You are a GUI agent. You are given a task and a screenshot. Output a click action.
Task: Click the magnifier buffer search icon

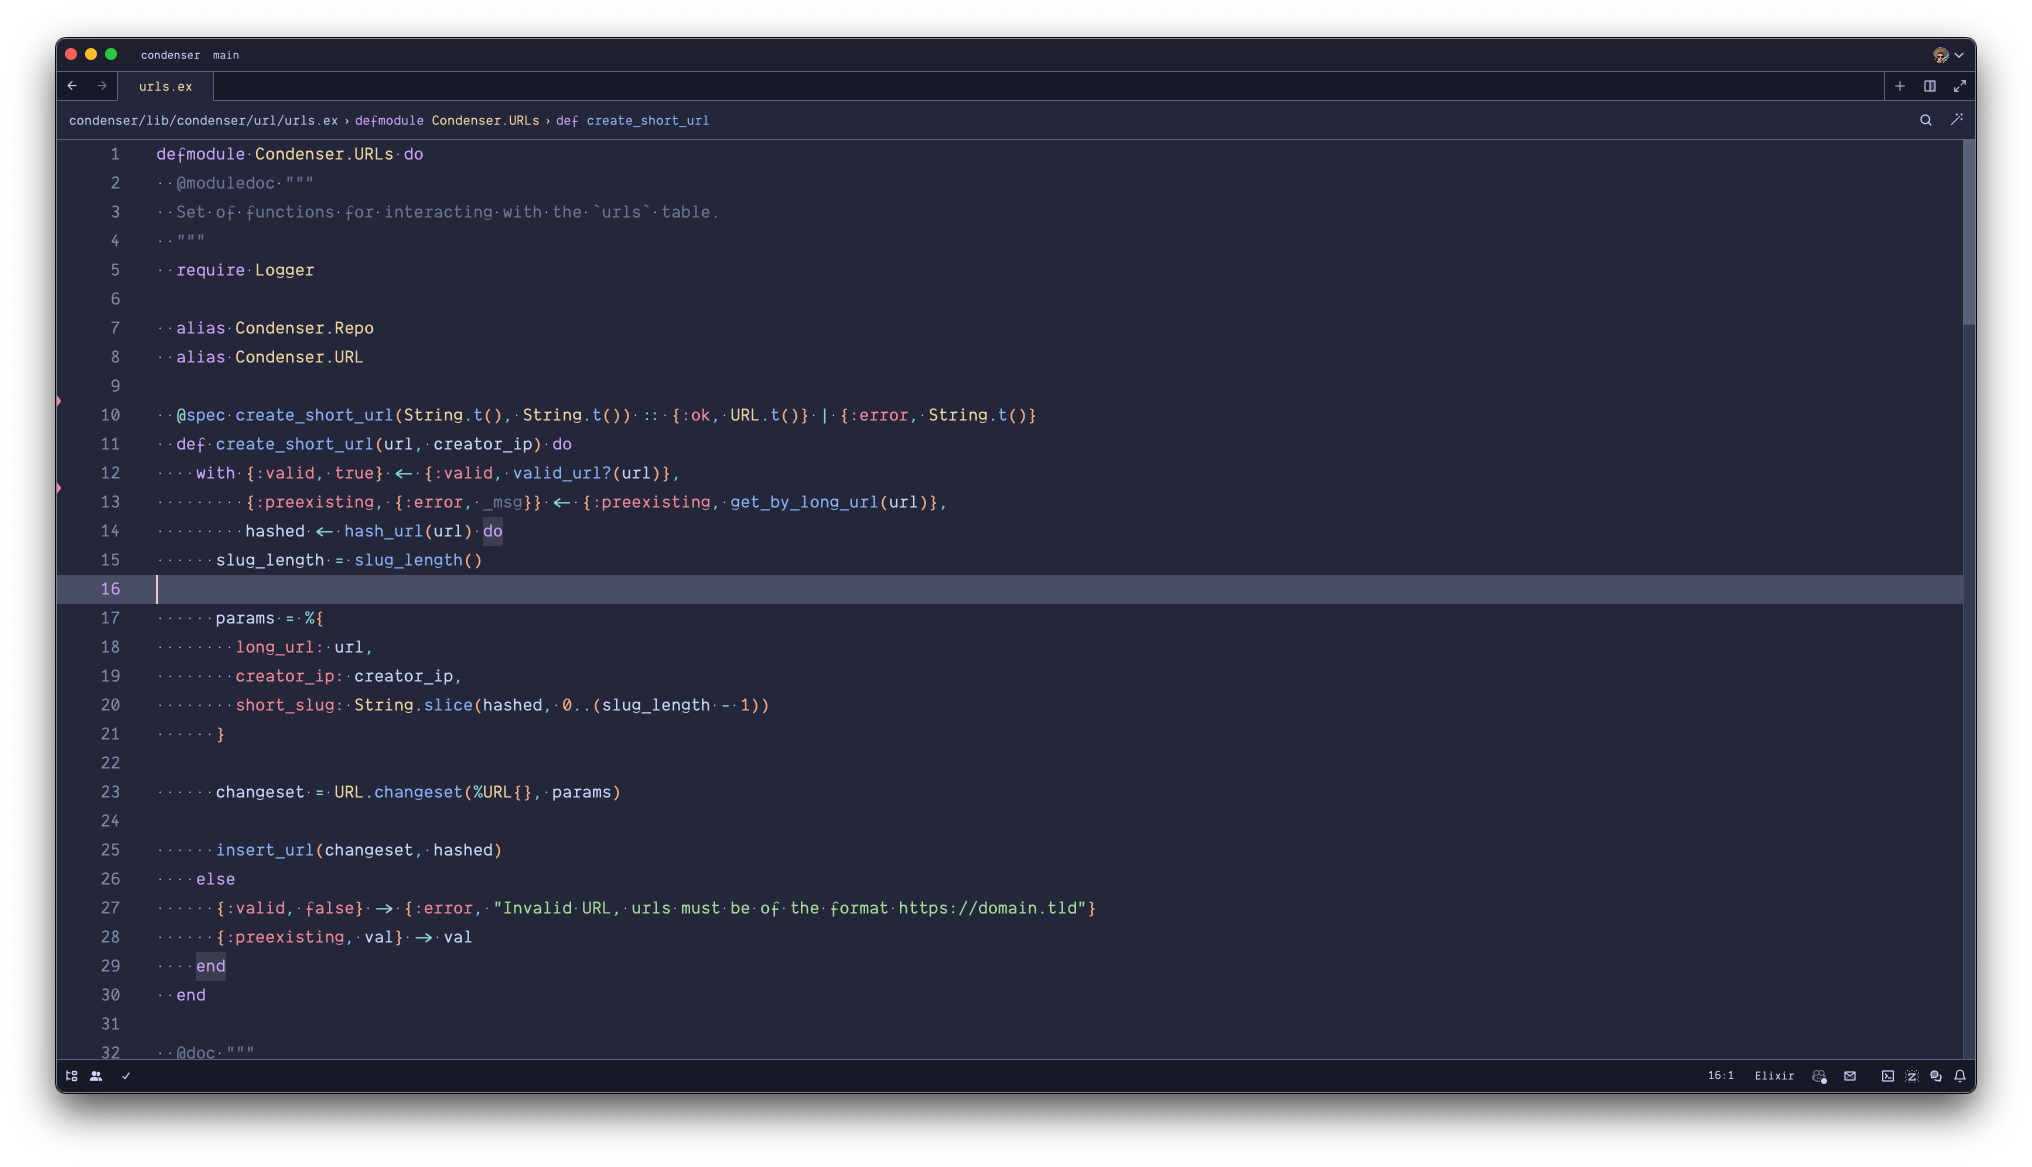(1925, 120)
